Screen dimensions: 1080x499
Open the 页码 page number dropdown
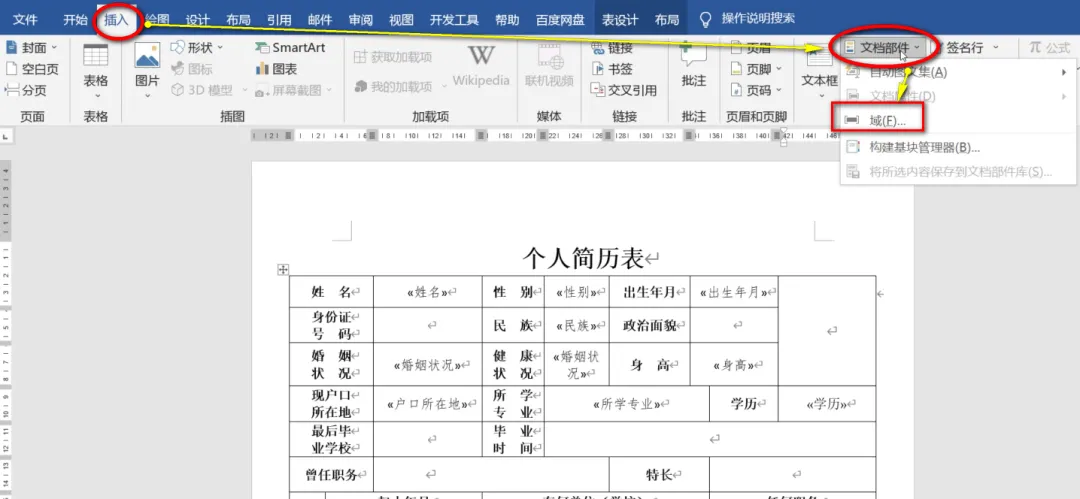pyautogui.click(x=756, y=90)
